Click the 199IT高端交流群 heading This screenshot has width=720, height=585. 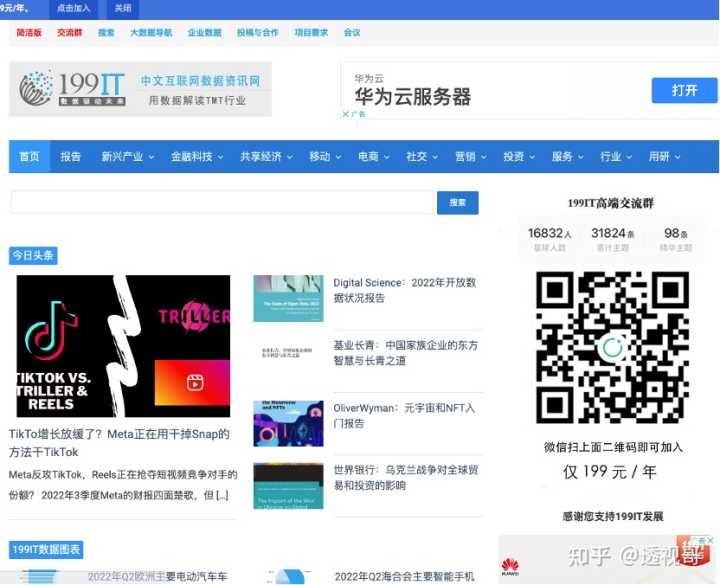click(611, 203)
